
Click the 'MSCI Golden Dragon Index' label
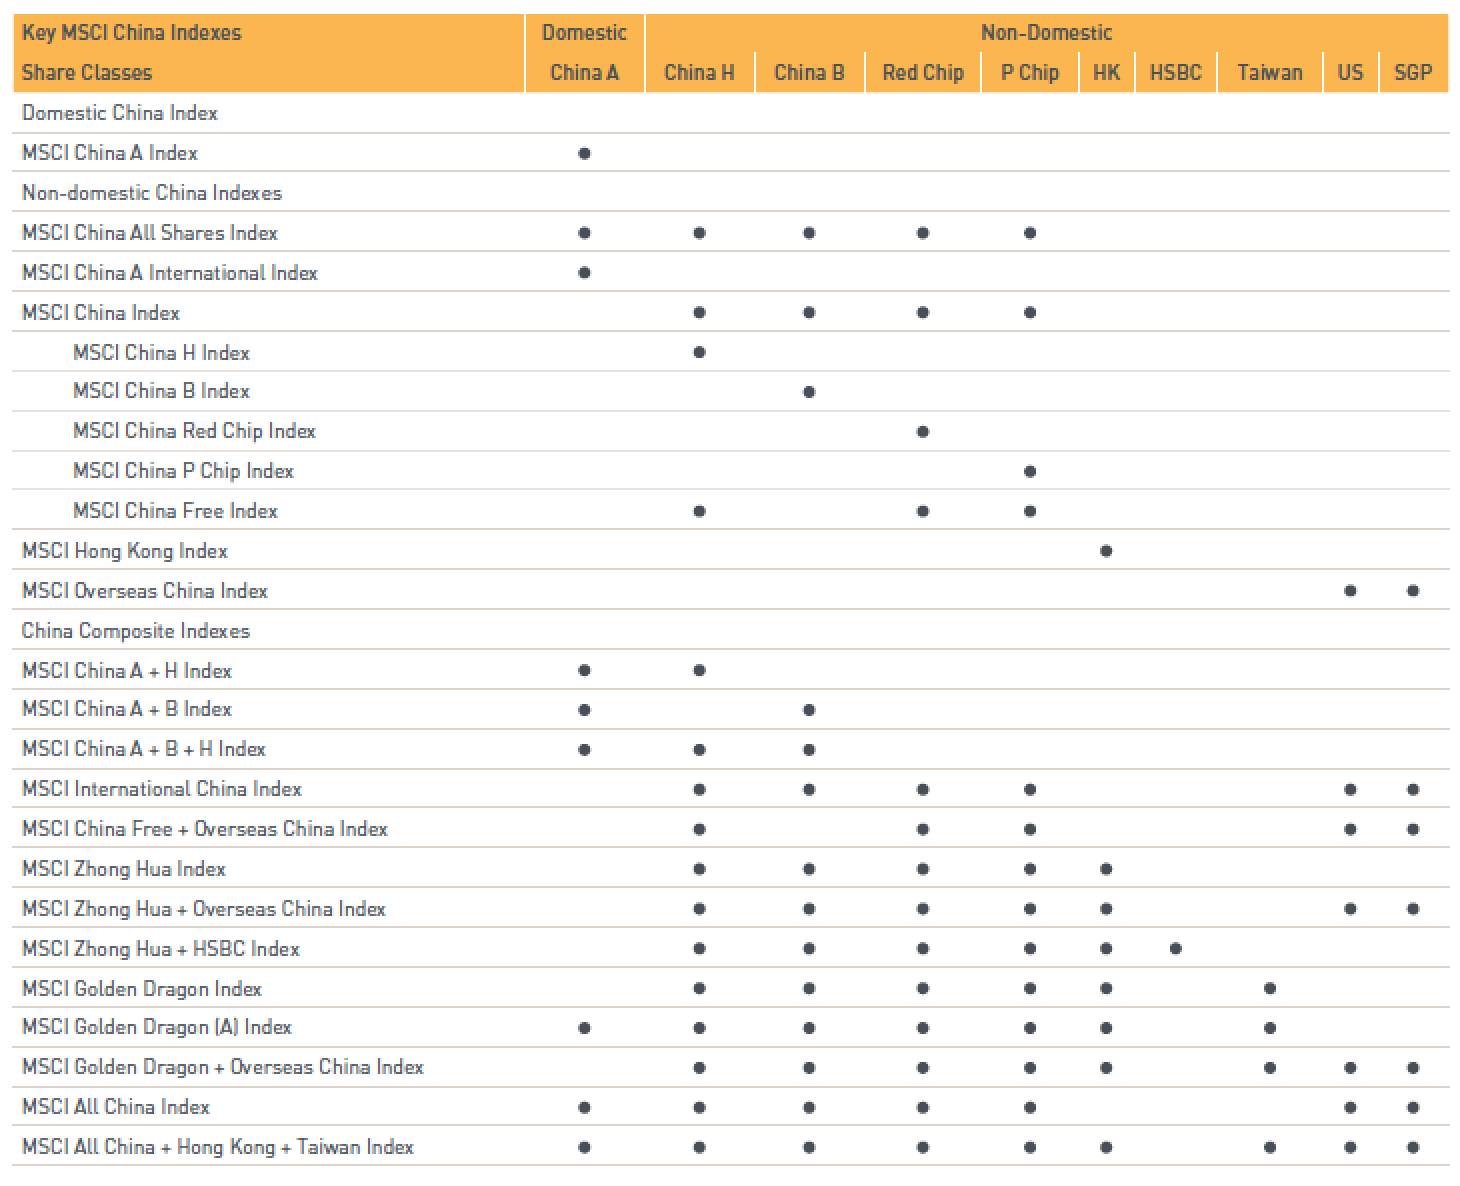click(x=142, y=989)
